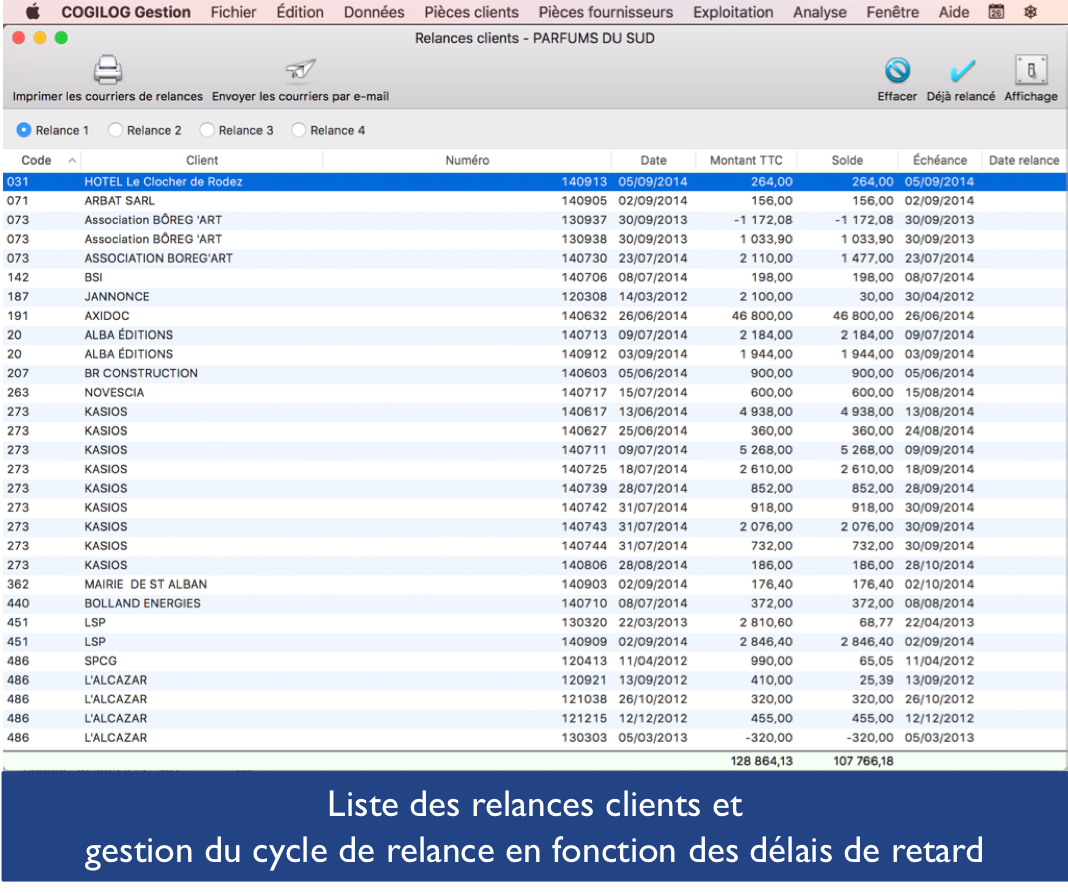Select the ARBAT SARL row
This screenshot has width=1068, height=893.
534,201
